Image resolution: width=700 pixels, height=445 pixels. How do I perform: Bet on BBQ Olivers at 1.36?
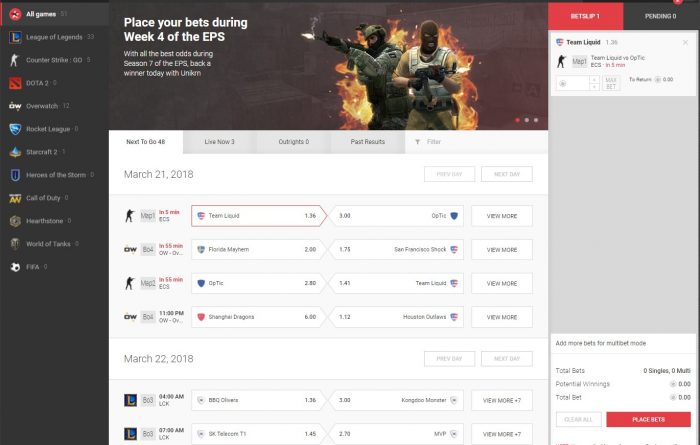[258, 400]
